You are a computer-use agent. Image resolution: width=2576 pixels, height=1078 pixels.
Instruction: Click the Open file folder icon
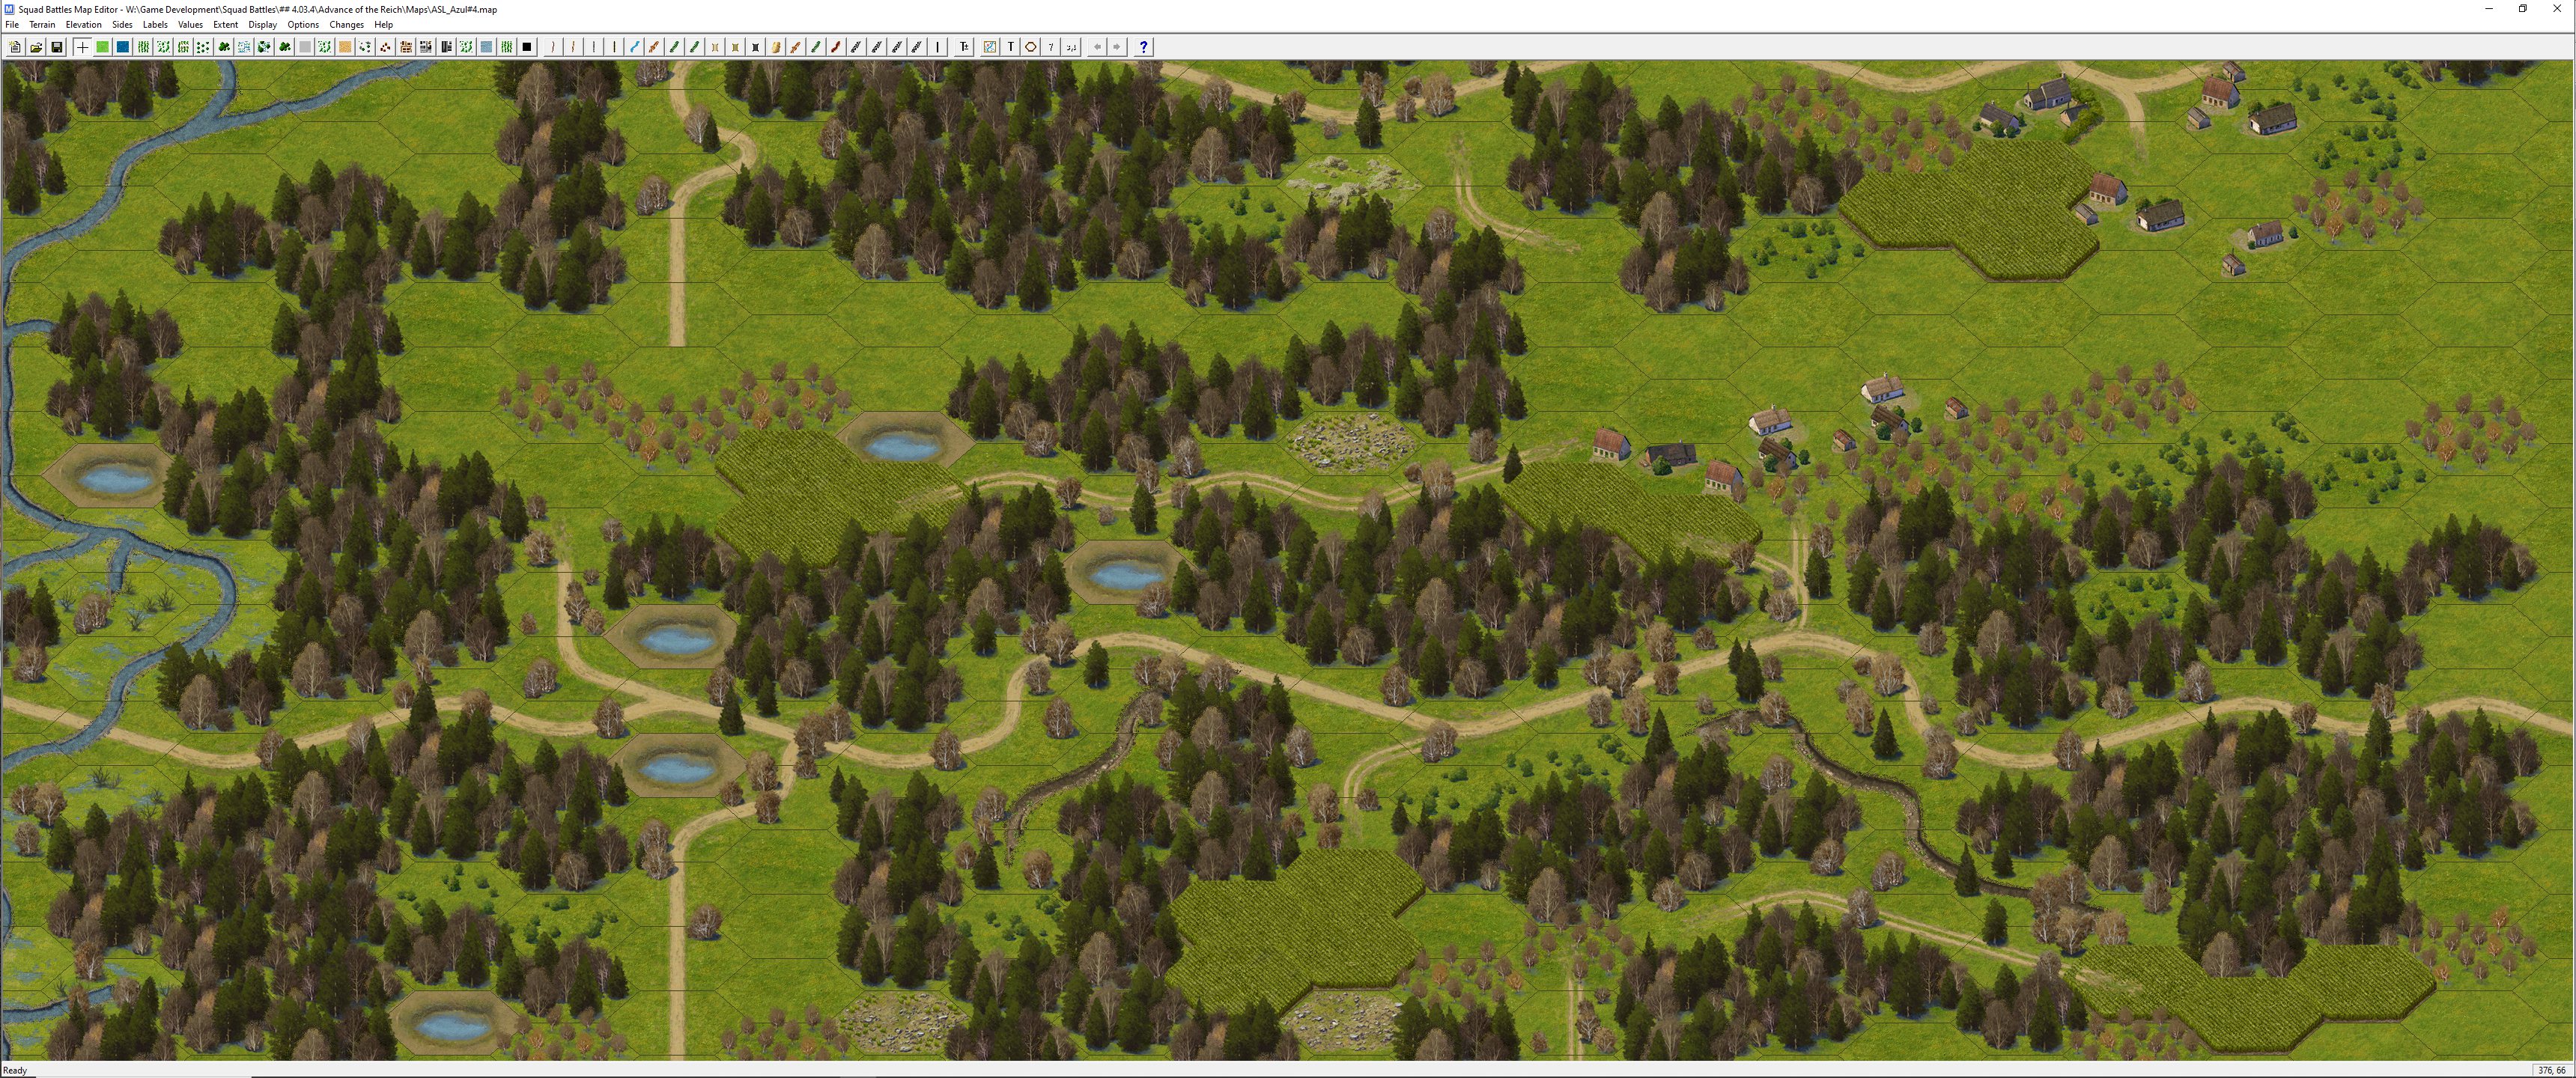point(36,47)
